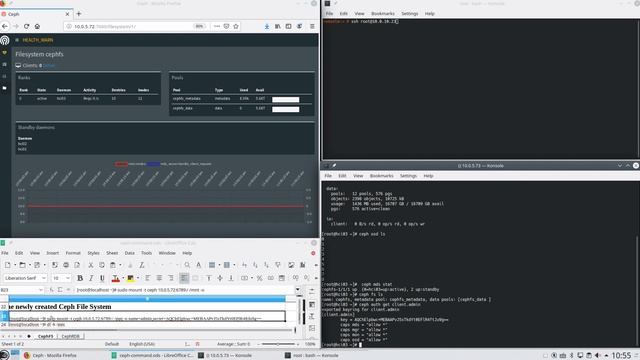Click the cephfs_data pool usage bar
Viewport: 640px width, 360px height.
coord(286,109)
